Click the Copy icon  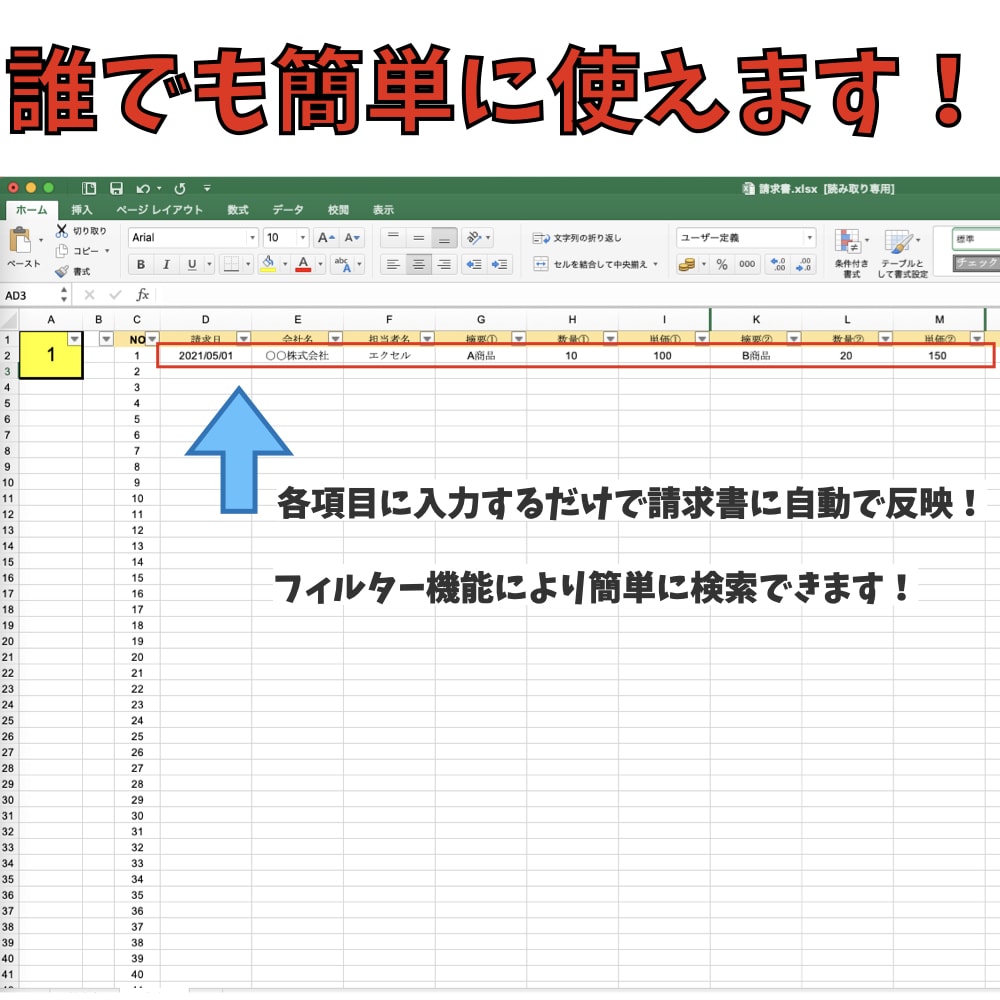(61, 251)
